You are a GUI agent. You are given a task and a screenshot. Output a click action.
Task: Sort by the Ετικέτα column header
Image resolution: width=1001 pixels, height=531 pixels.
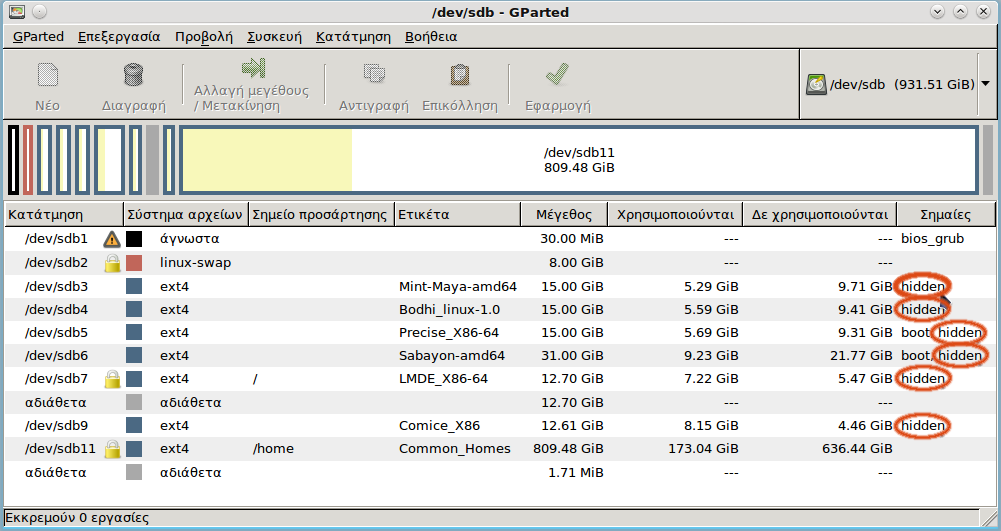[x=457, y=214]
